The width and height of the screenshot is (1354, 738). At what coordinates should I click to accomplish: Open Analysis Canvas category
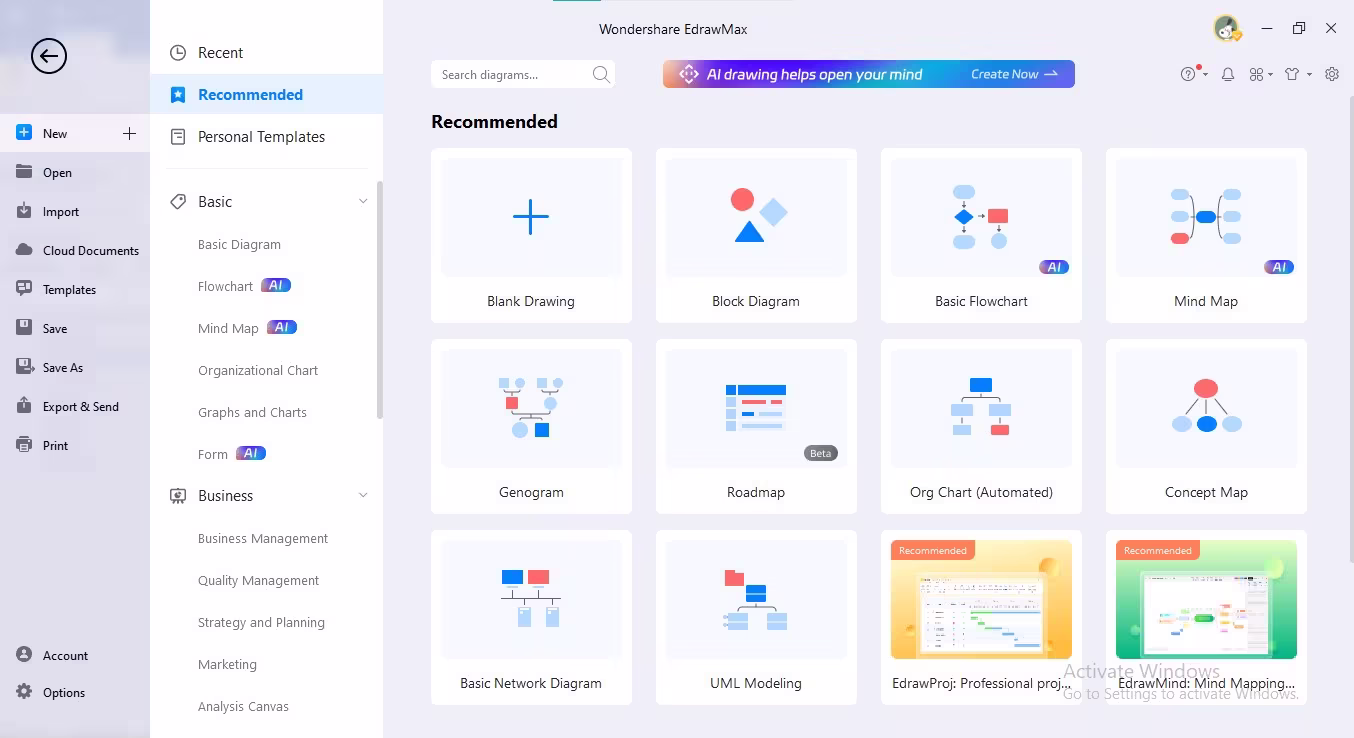[x=243, y=706]
